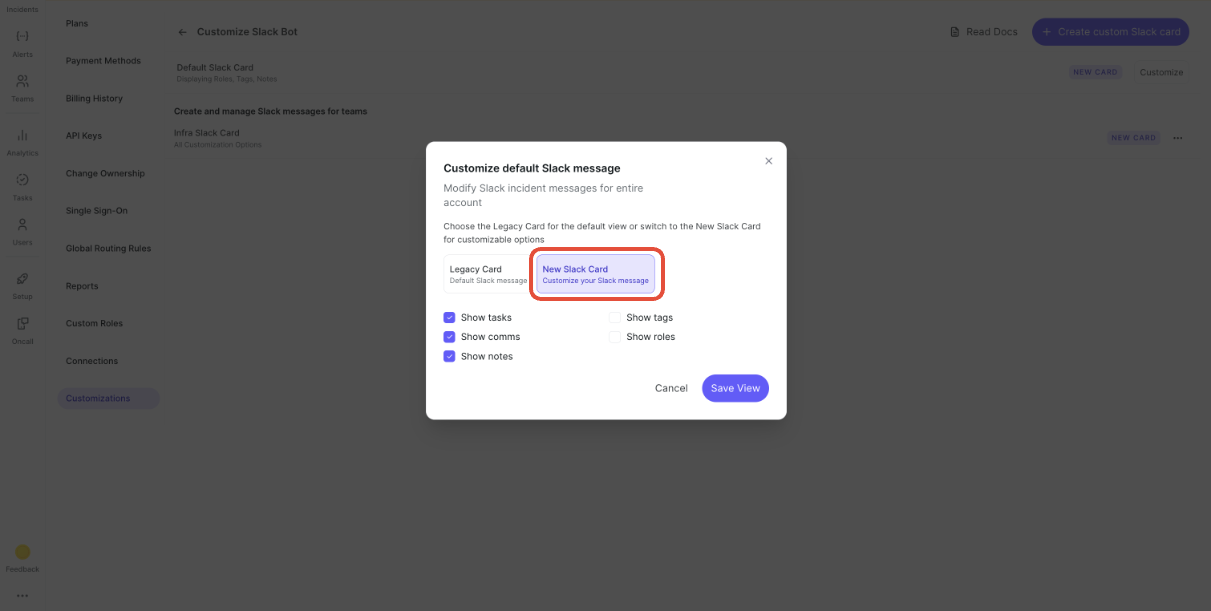Click Cancel in the dialog
The width and height of the screenshot is (1211, 611).
(671, 388)
